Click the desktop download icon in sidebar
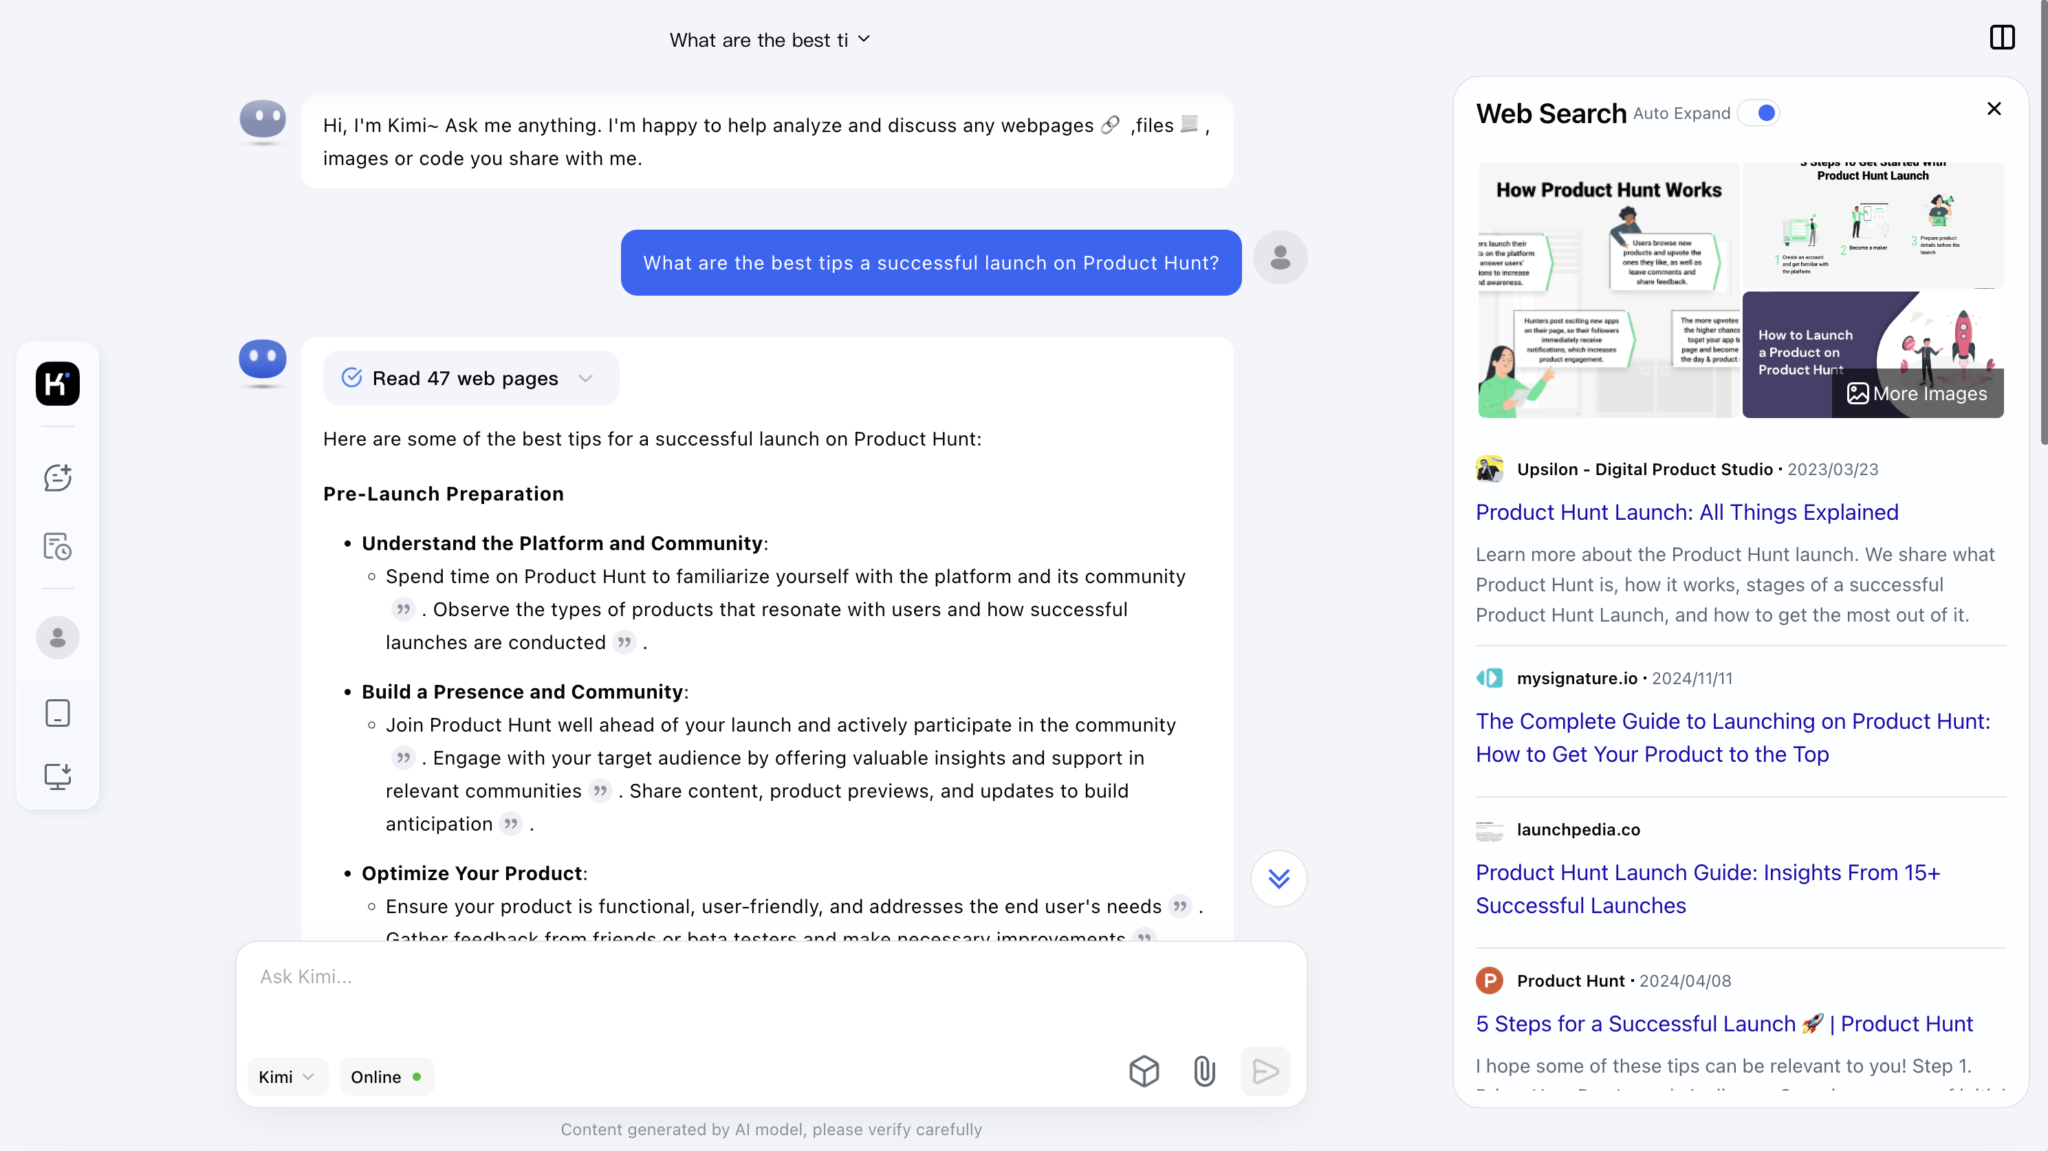 tap(58, 776)
